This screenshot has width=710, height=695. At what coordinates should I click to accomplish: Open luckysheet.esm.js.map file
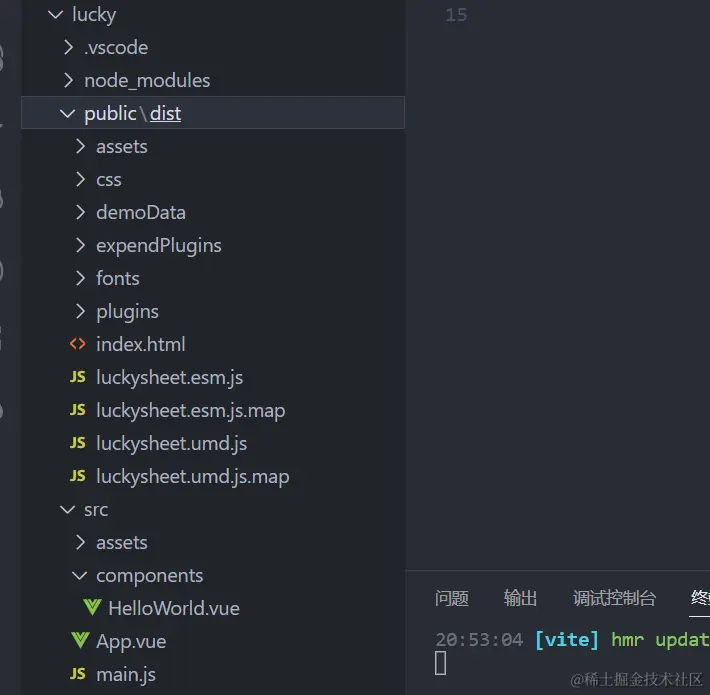191,411
